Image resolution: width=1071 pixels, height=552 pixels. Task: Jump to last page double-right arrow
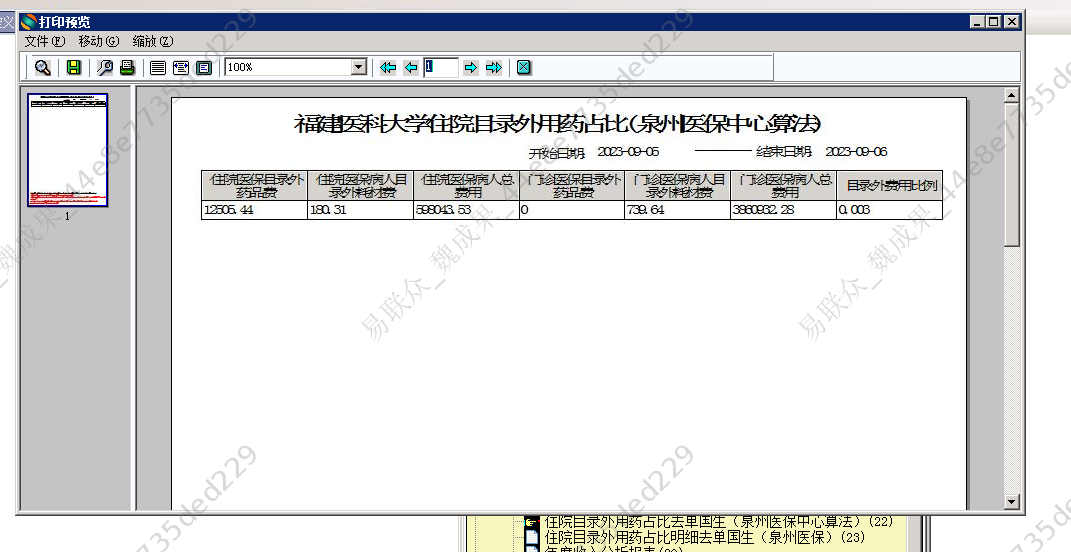[x=494, y=67]
